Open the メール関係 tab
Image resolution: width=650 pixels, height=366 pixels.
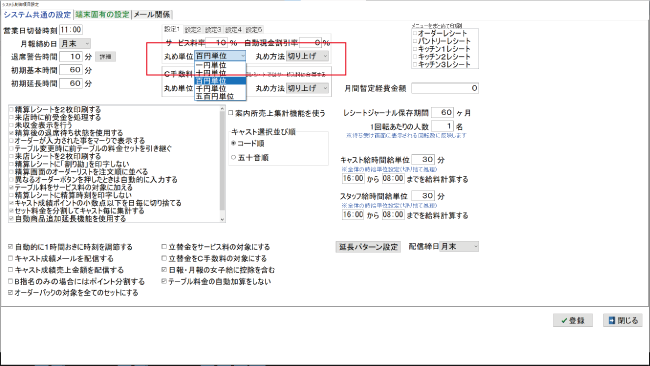(152, 15)
